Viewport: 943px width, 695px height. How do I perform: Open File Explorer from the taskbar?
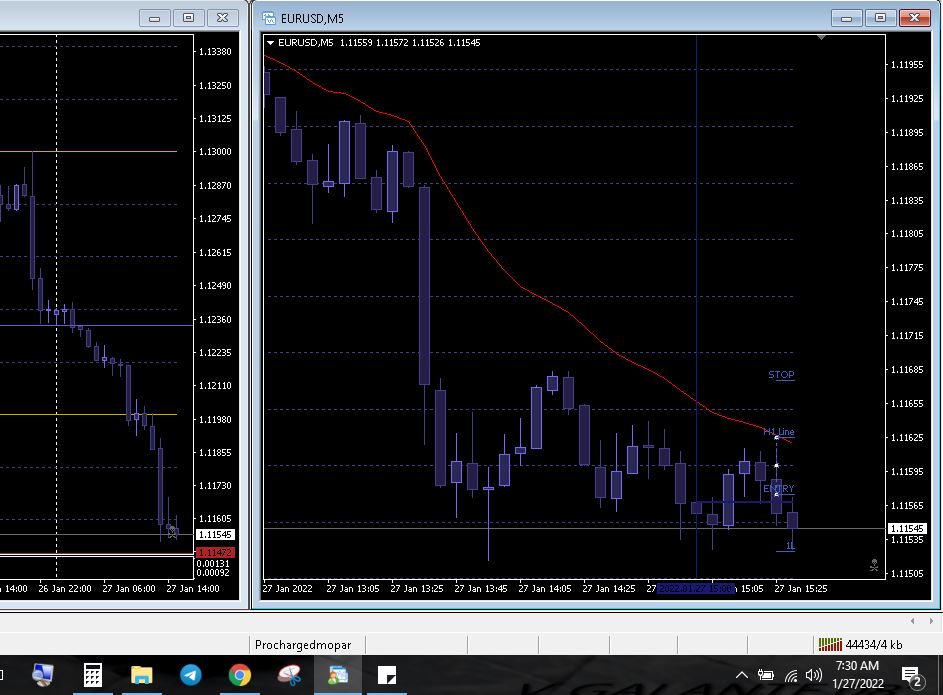[x=141, y=675]
